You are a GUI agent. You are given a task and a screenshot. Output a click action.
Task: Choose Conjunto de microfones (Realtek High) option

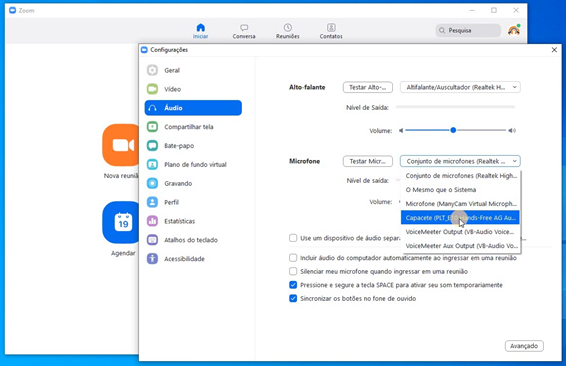460,175
